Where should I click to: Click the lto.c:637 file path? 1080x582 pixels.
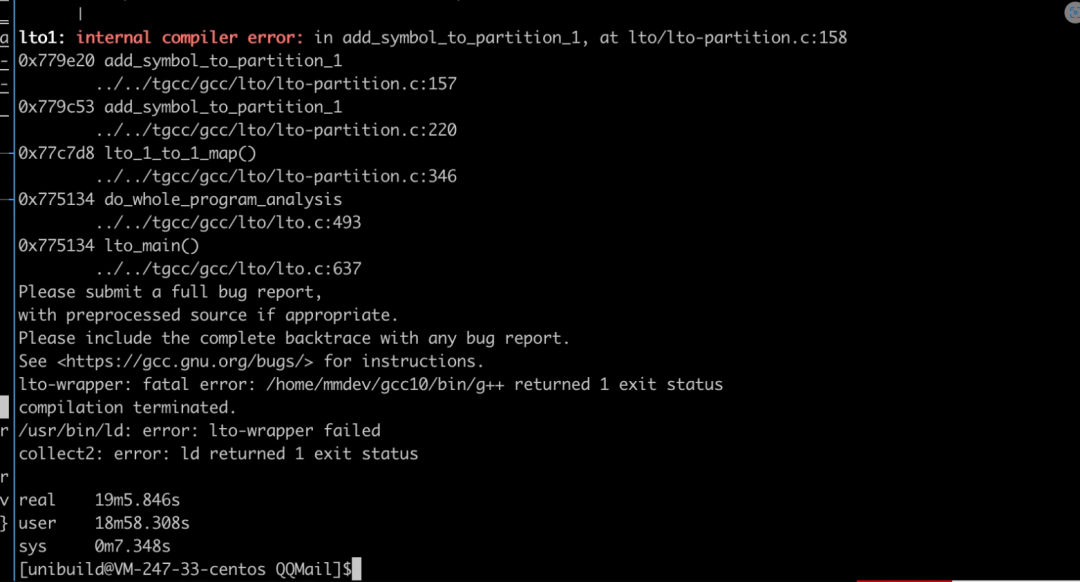coord(228,269)
